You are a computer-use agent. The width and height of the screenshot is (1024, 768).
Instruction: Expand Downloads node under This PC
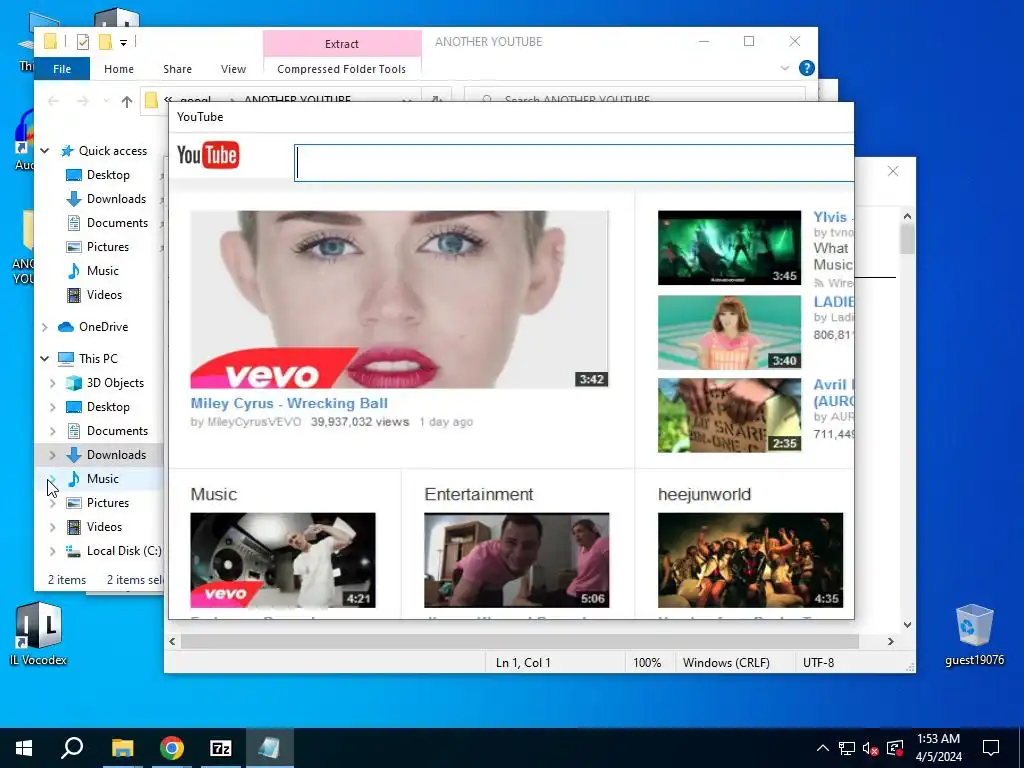point(53,455)
